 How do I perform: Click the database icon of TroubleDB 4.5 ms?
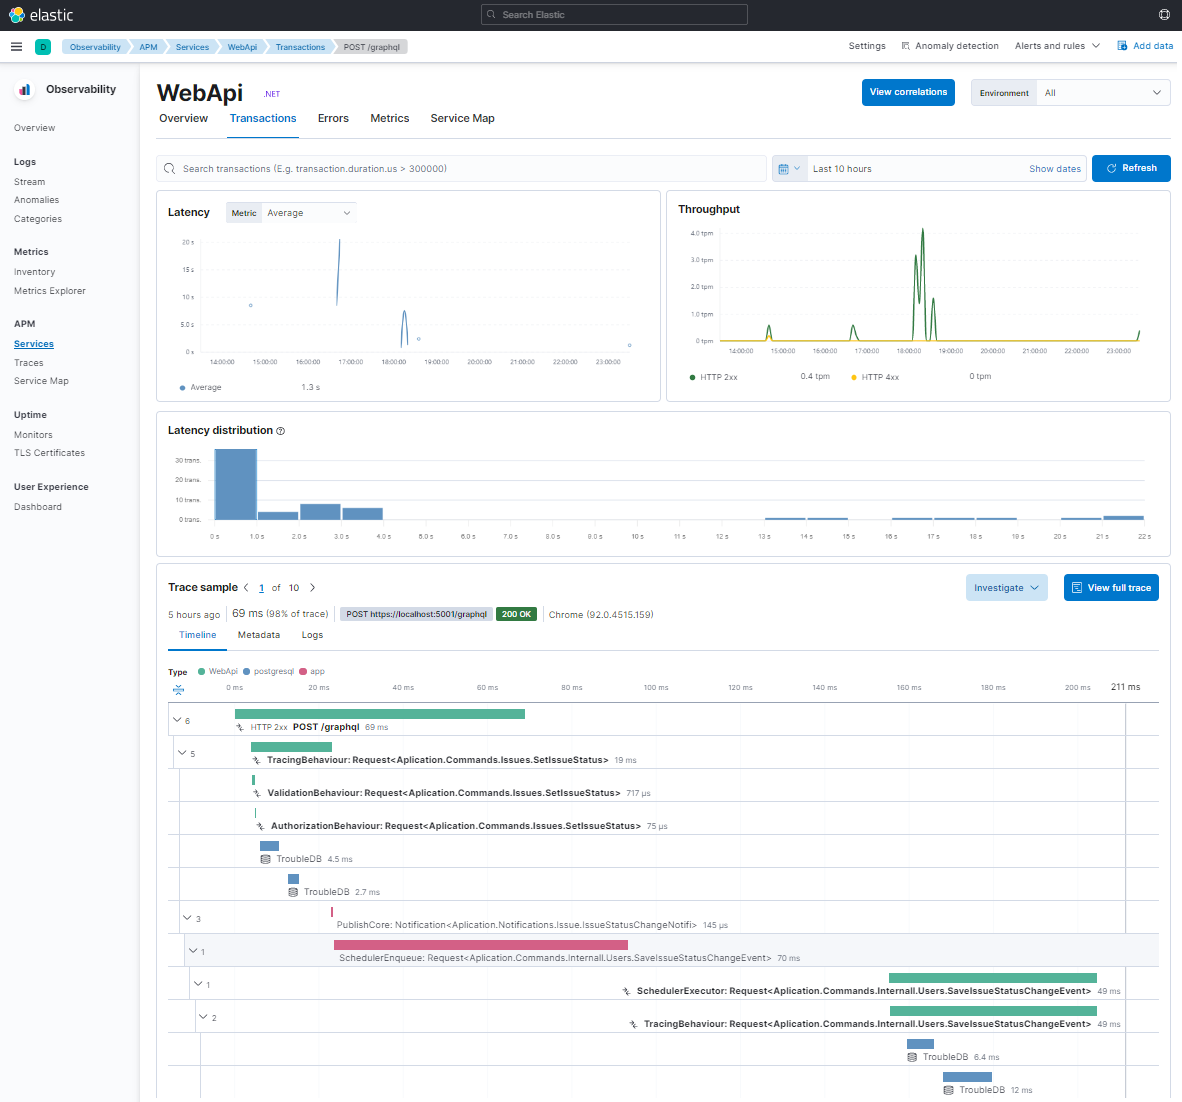(265, 859)
